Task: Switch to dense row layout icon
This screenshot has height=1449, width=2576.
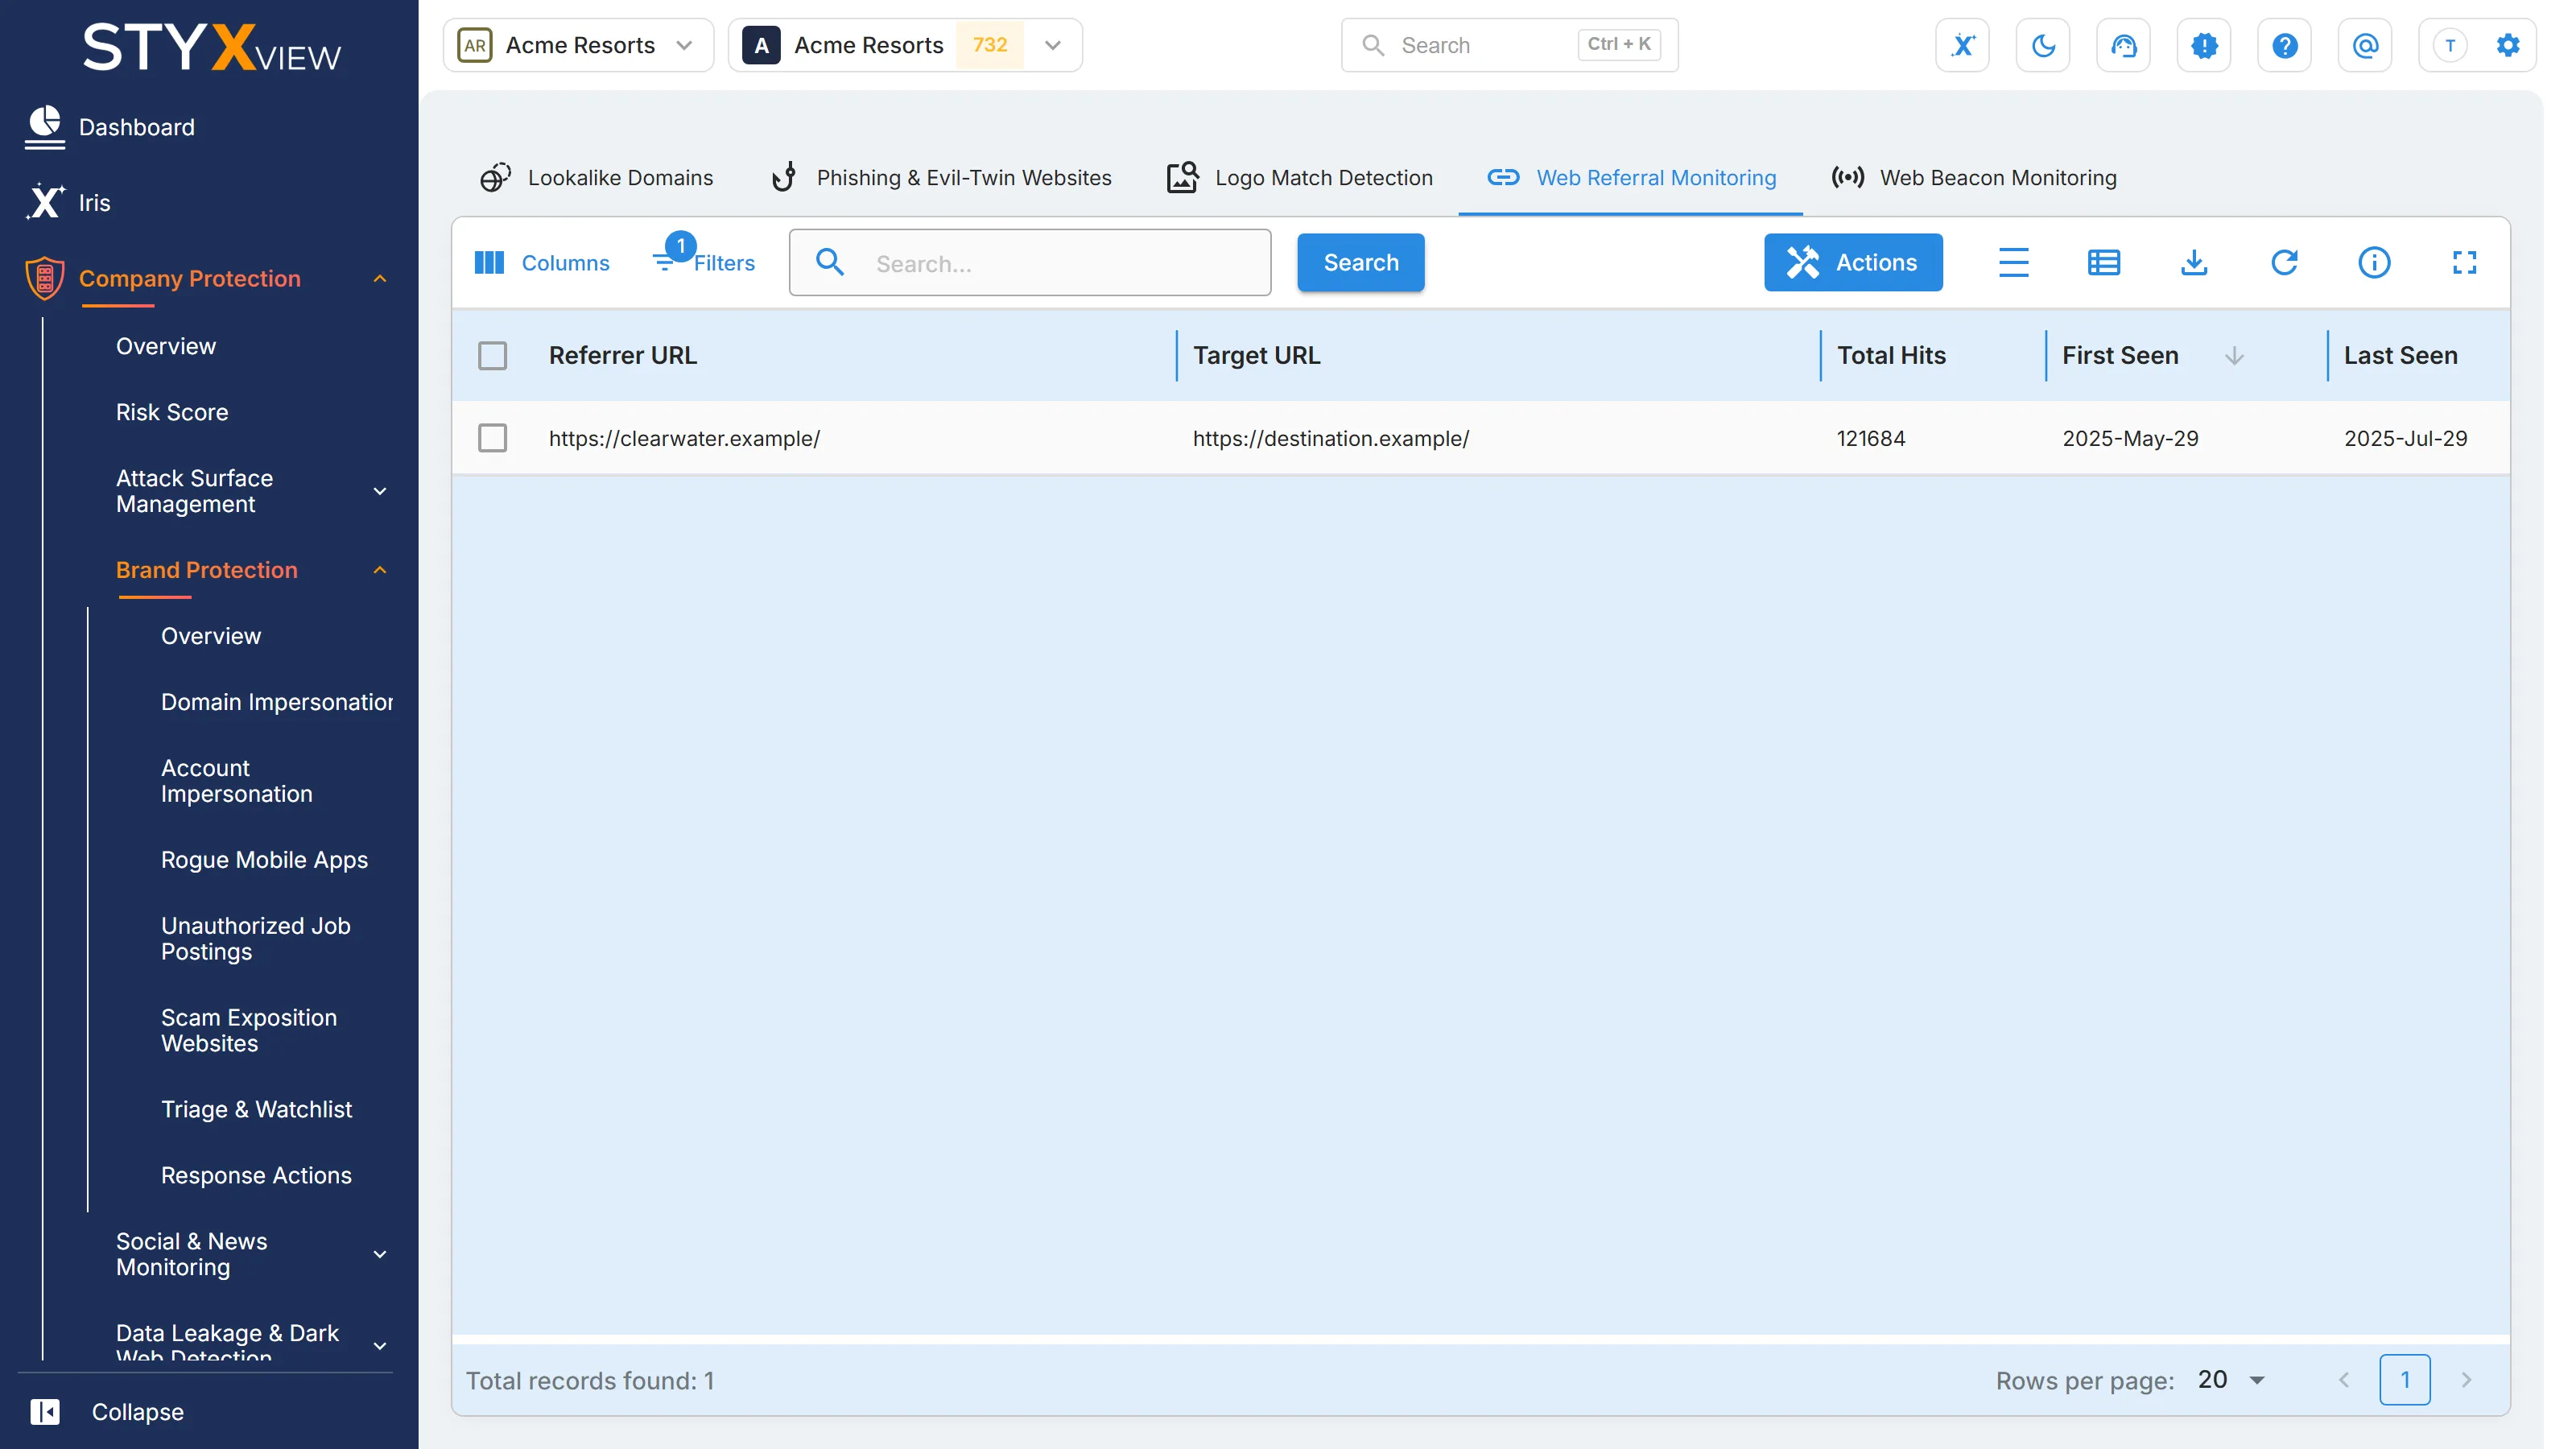Action: 2013,263
